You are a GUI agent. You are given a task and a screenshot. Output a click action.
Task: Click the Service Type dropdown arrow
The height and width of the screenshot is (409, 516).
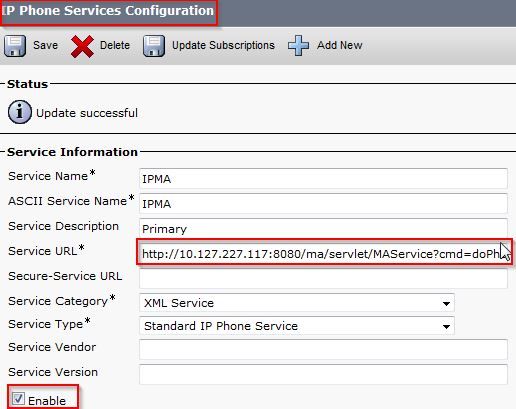click(x=446, y=326)
